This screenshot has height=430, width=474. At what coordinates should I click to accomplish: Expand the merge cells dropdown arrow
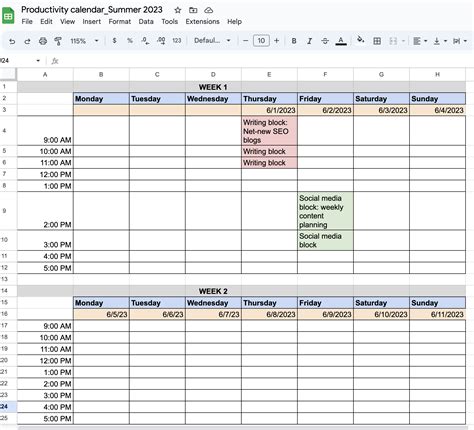pos(403,41)
